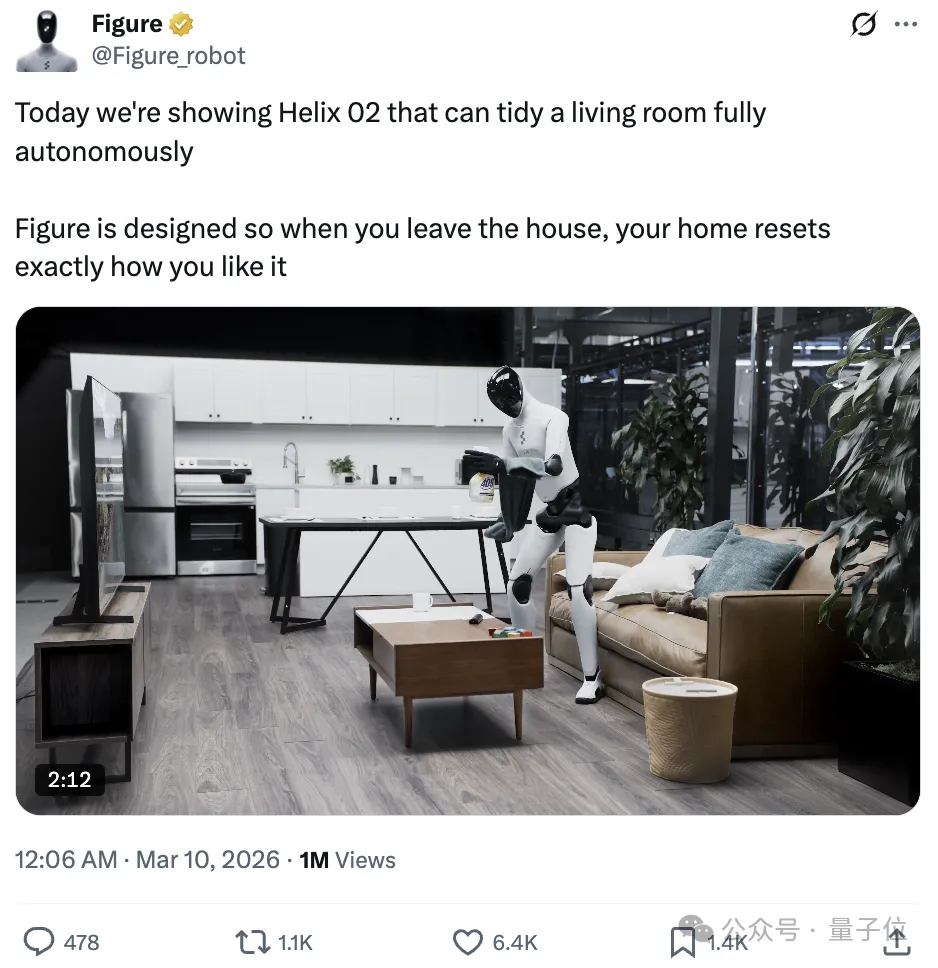Screen dimensions: 938x968
Task: Open the three-dot more options menu
Action: pos(906,25)
